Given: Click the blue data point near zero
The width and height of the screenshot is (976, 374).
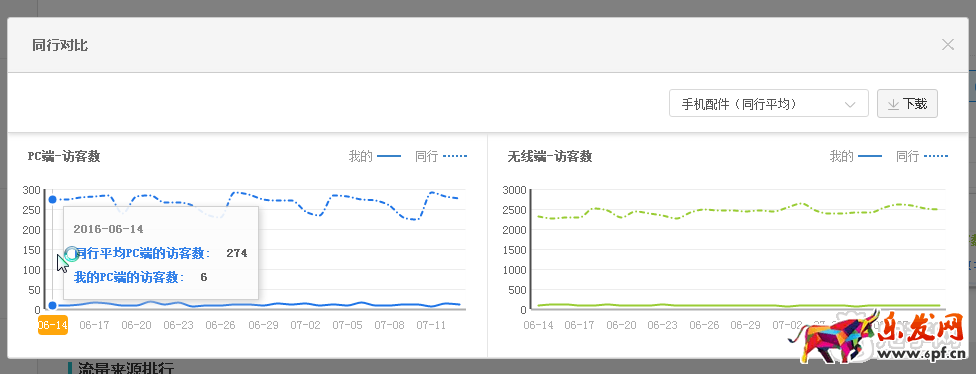Looking at the screenshot, I should click(x=53, y=306).
